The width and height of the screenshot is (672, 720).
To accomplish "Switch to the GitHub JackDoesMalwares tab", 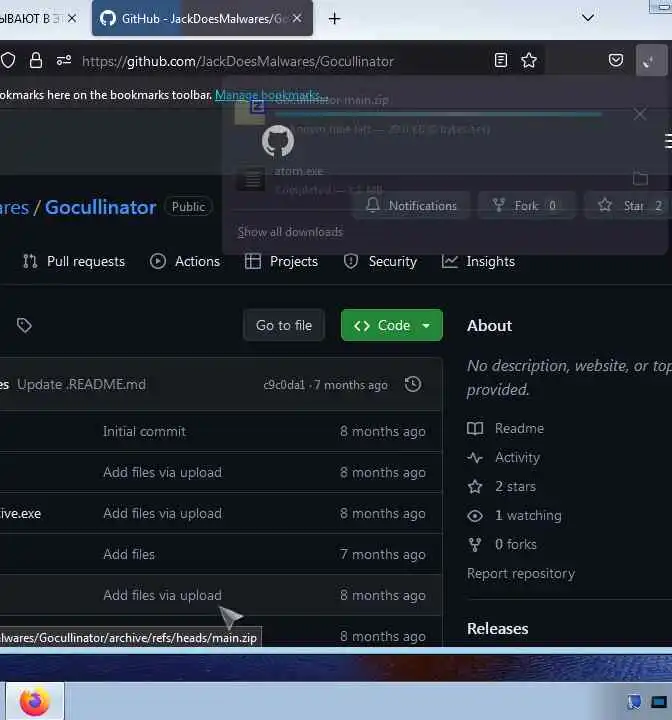I will tap(202, 18).
